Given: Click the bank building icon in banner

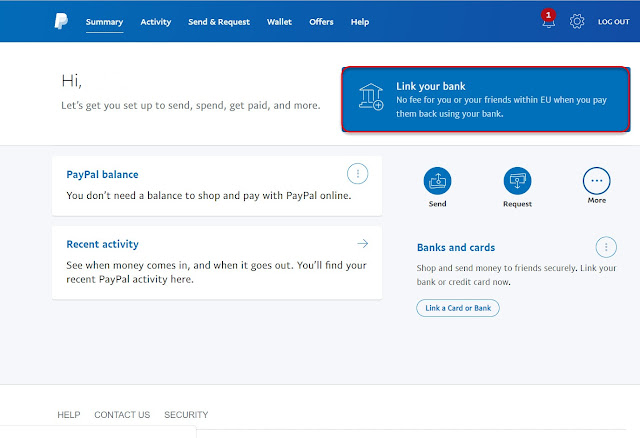Looking at the screenshot, I should point(371,97).
